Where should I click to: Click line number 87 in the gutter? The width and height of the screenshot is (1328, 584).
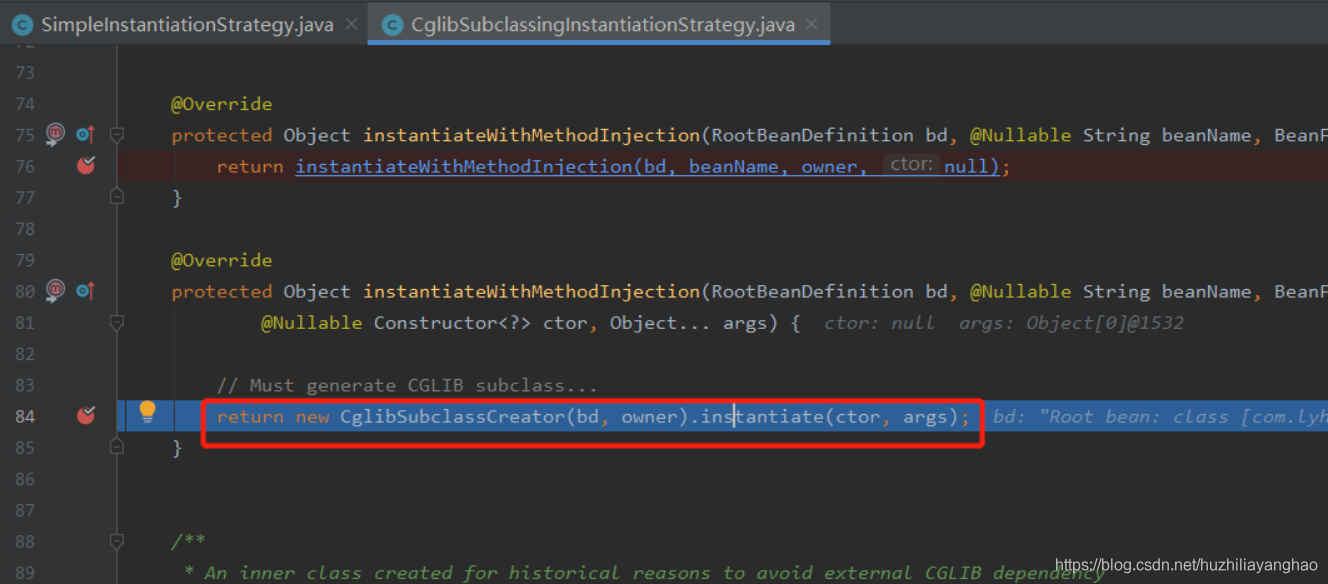23,510
